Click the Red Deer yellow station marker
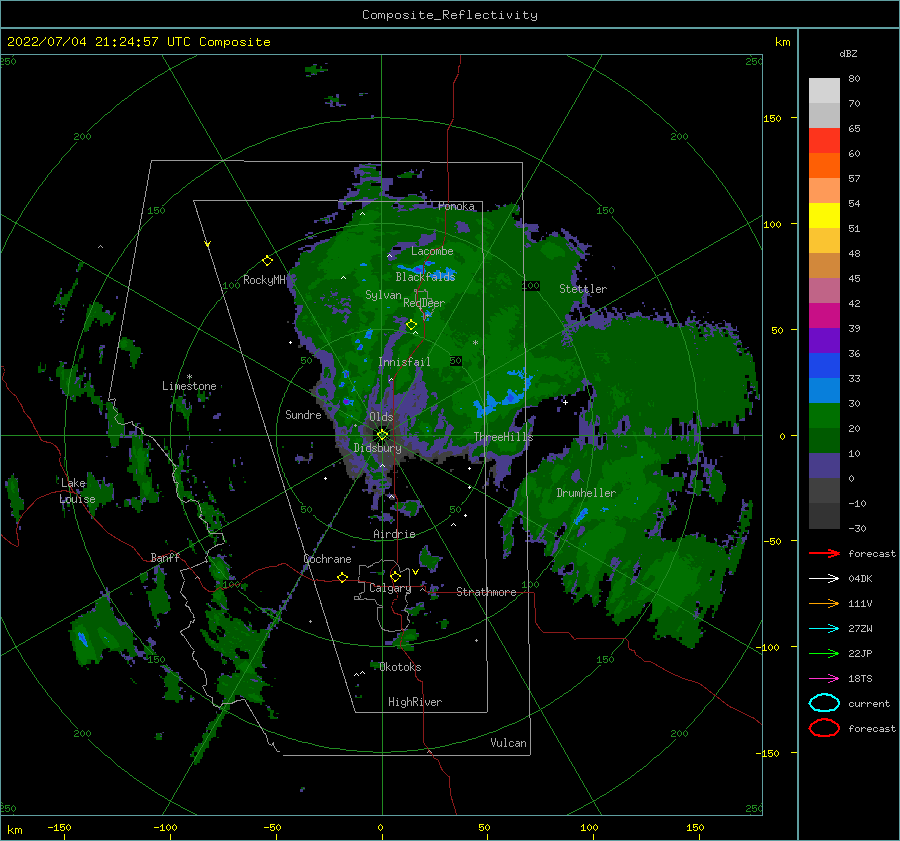Image resolution: width=900 pixels, height=841 pixels. 411,325
